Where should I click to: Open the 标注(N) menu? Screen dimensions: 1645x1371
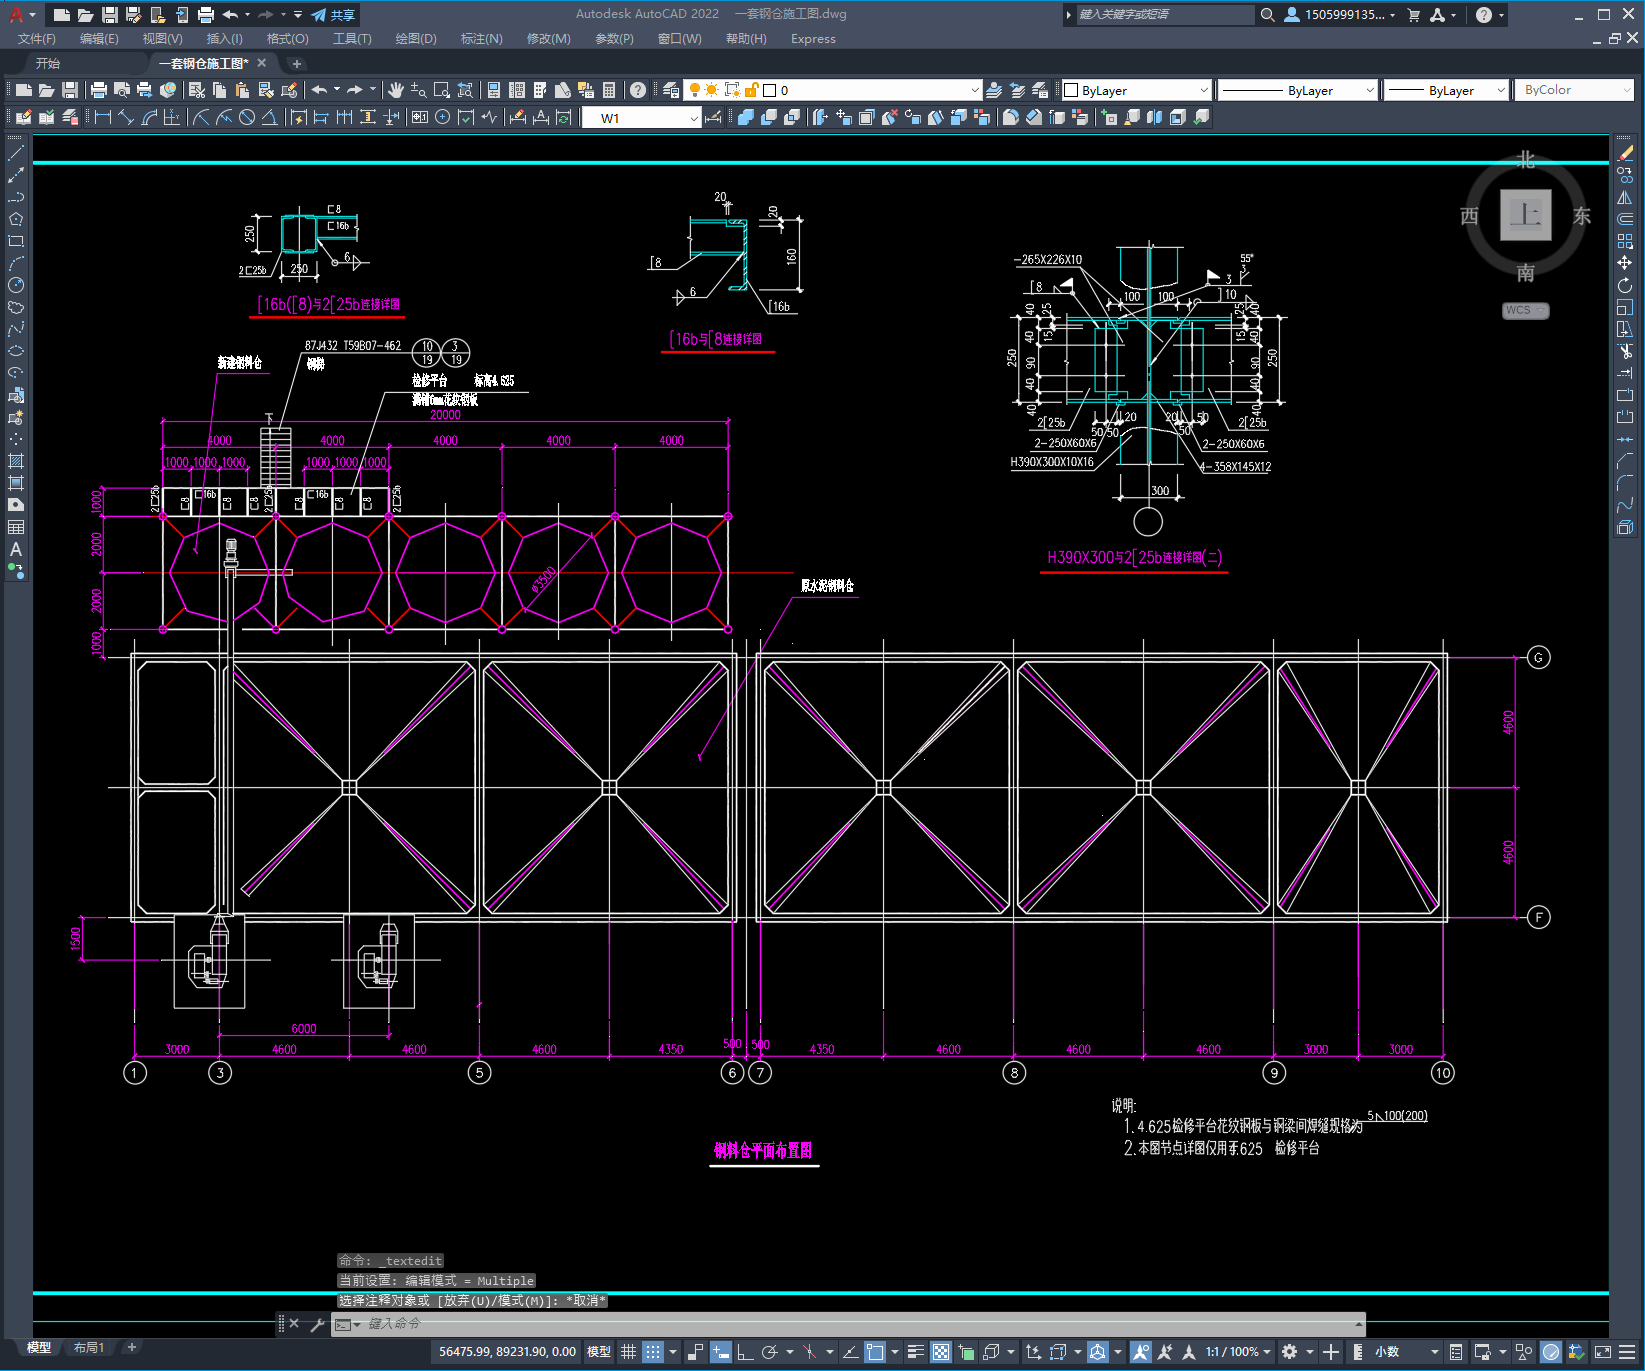481,39
